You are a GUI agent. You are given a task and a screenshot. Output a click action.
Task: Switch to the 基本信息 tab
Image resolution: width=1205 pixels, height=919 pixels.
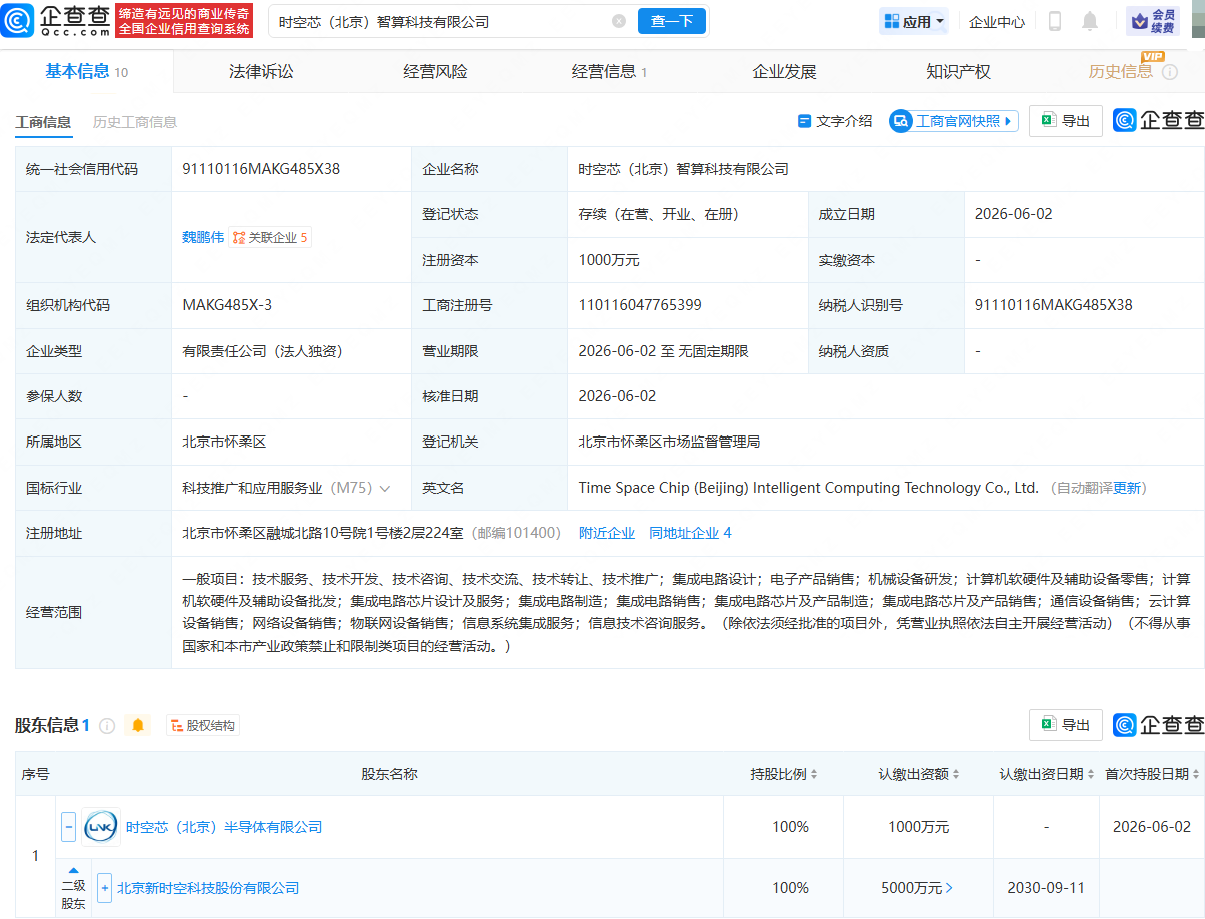point(86,71)
